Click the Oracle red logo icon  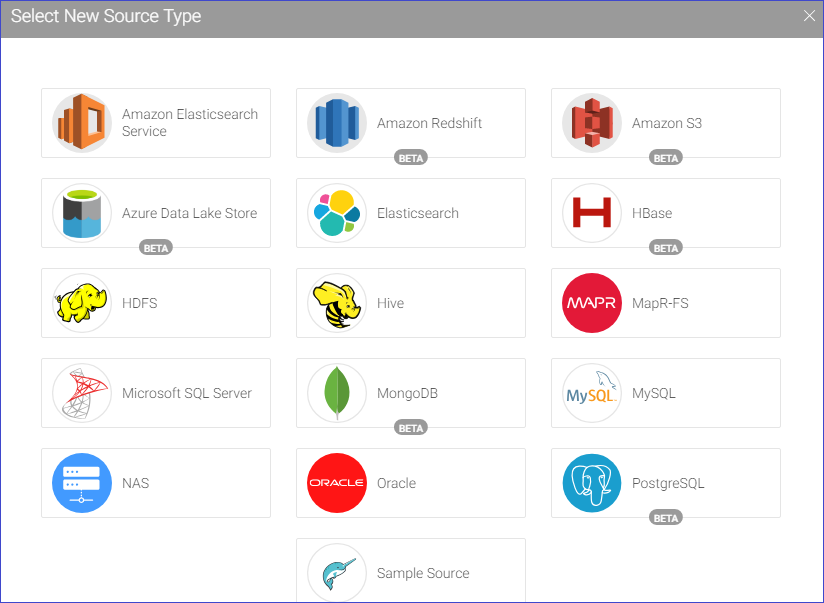click(x=337, y=483)
